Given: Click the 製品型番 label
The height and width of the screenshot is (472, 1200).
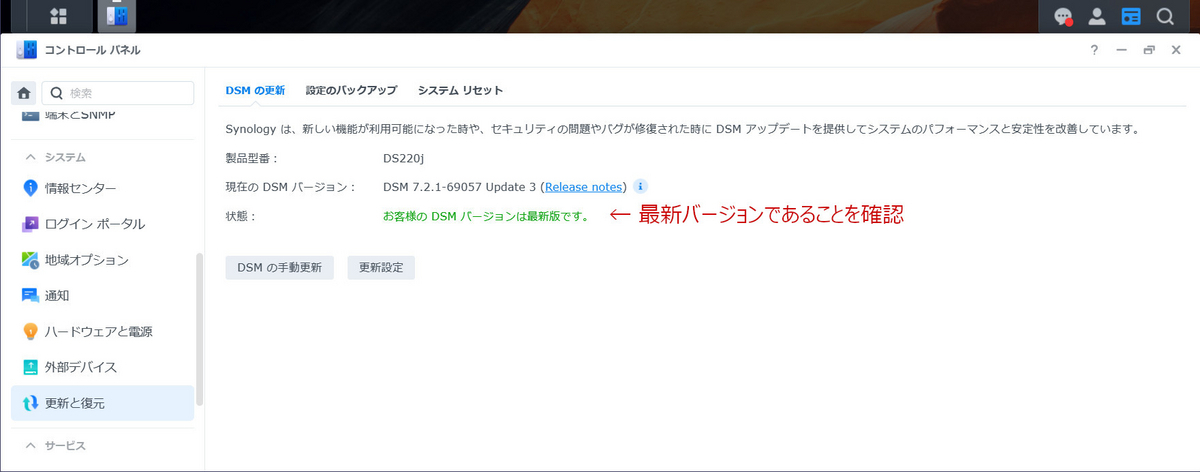Looking at the screenshot, I should pyautogui.click(x=252, y=158).
